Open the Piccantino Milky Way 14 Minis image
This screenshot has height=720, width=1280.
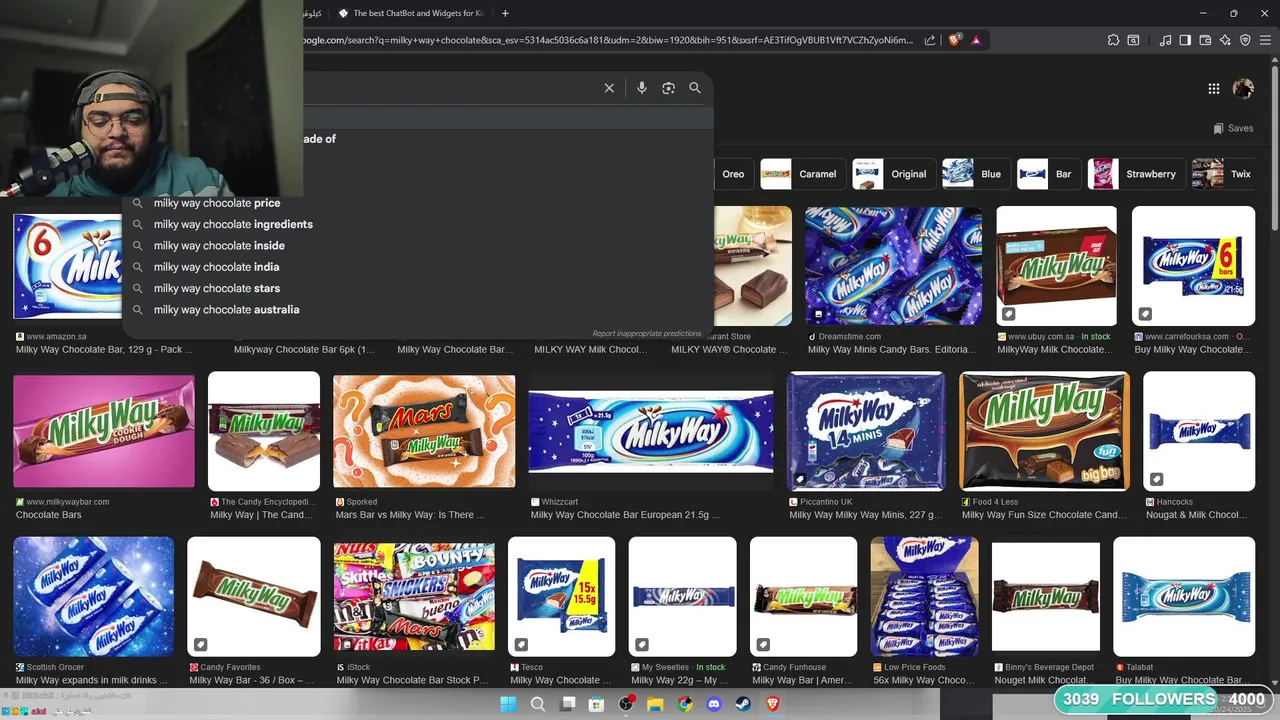(x=866, y=431)
